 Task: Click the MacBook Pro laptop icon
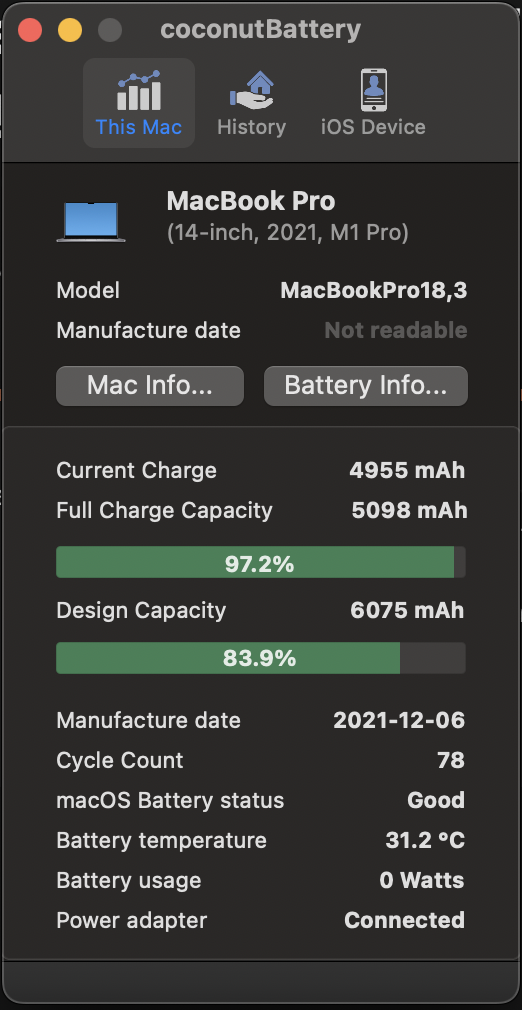click(91, 222)
